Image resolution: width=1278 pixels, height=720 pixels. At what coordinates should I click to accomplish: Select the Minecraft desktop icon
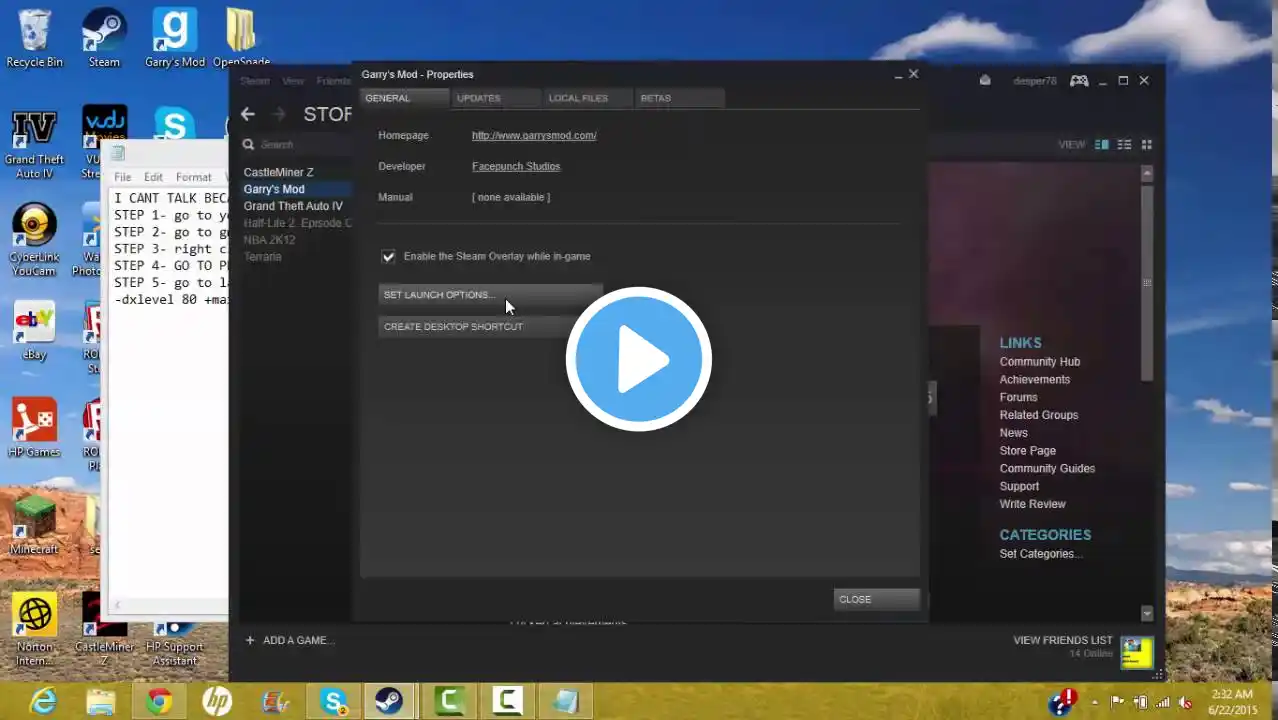tap(34, 525)
